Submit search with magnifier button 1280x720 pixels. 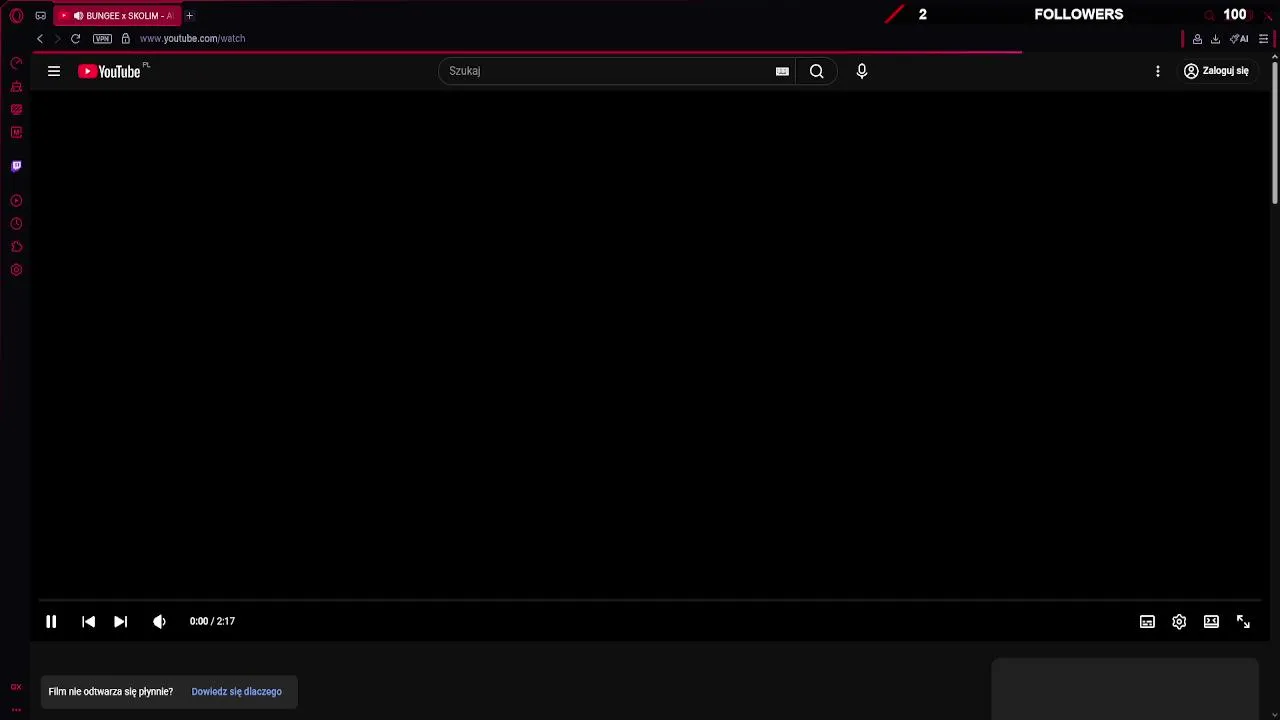[x=817, y=71]
